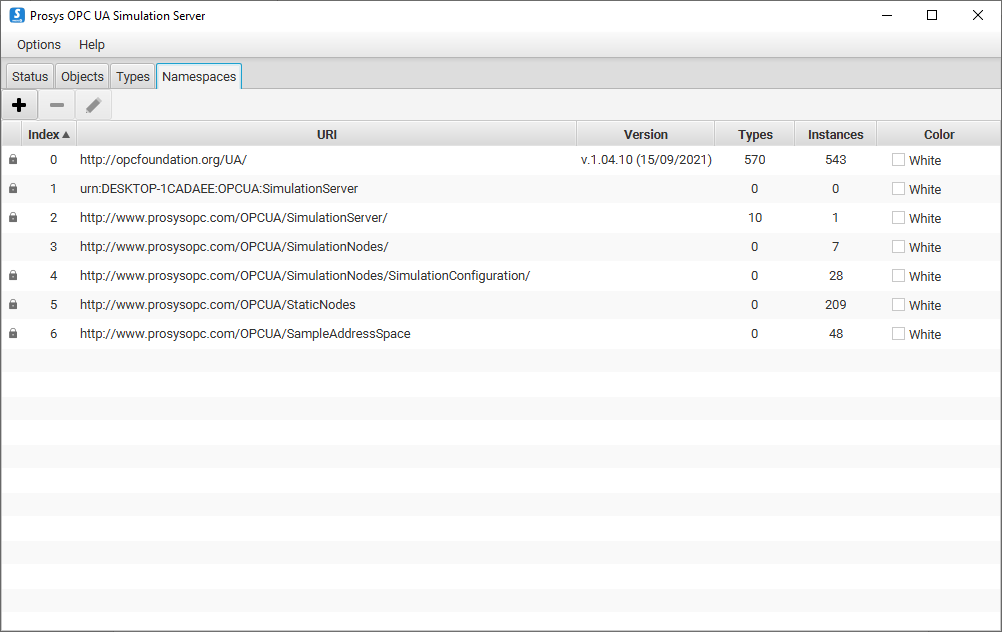Click lock icon for StaticNodes namespace row
The image size is (1002, 632).
[x=13, y=305]
